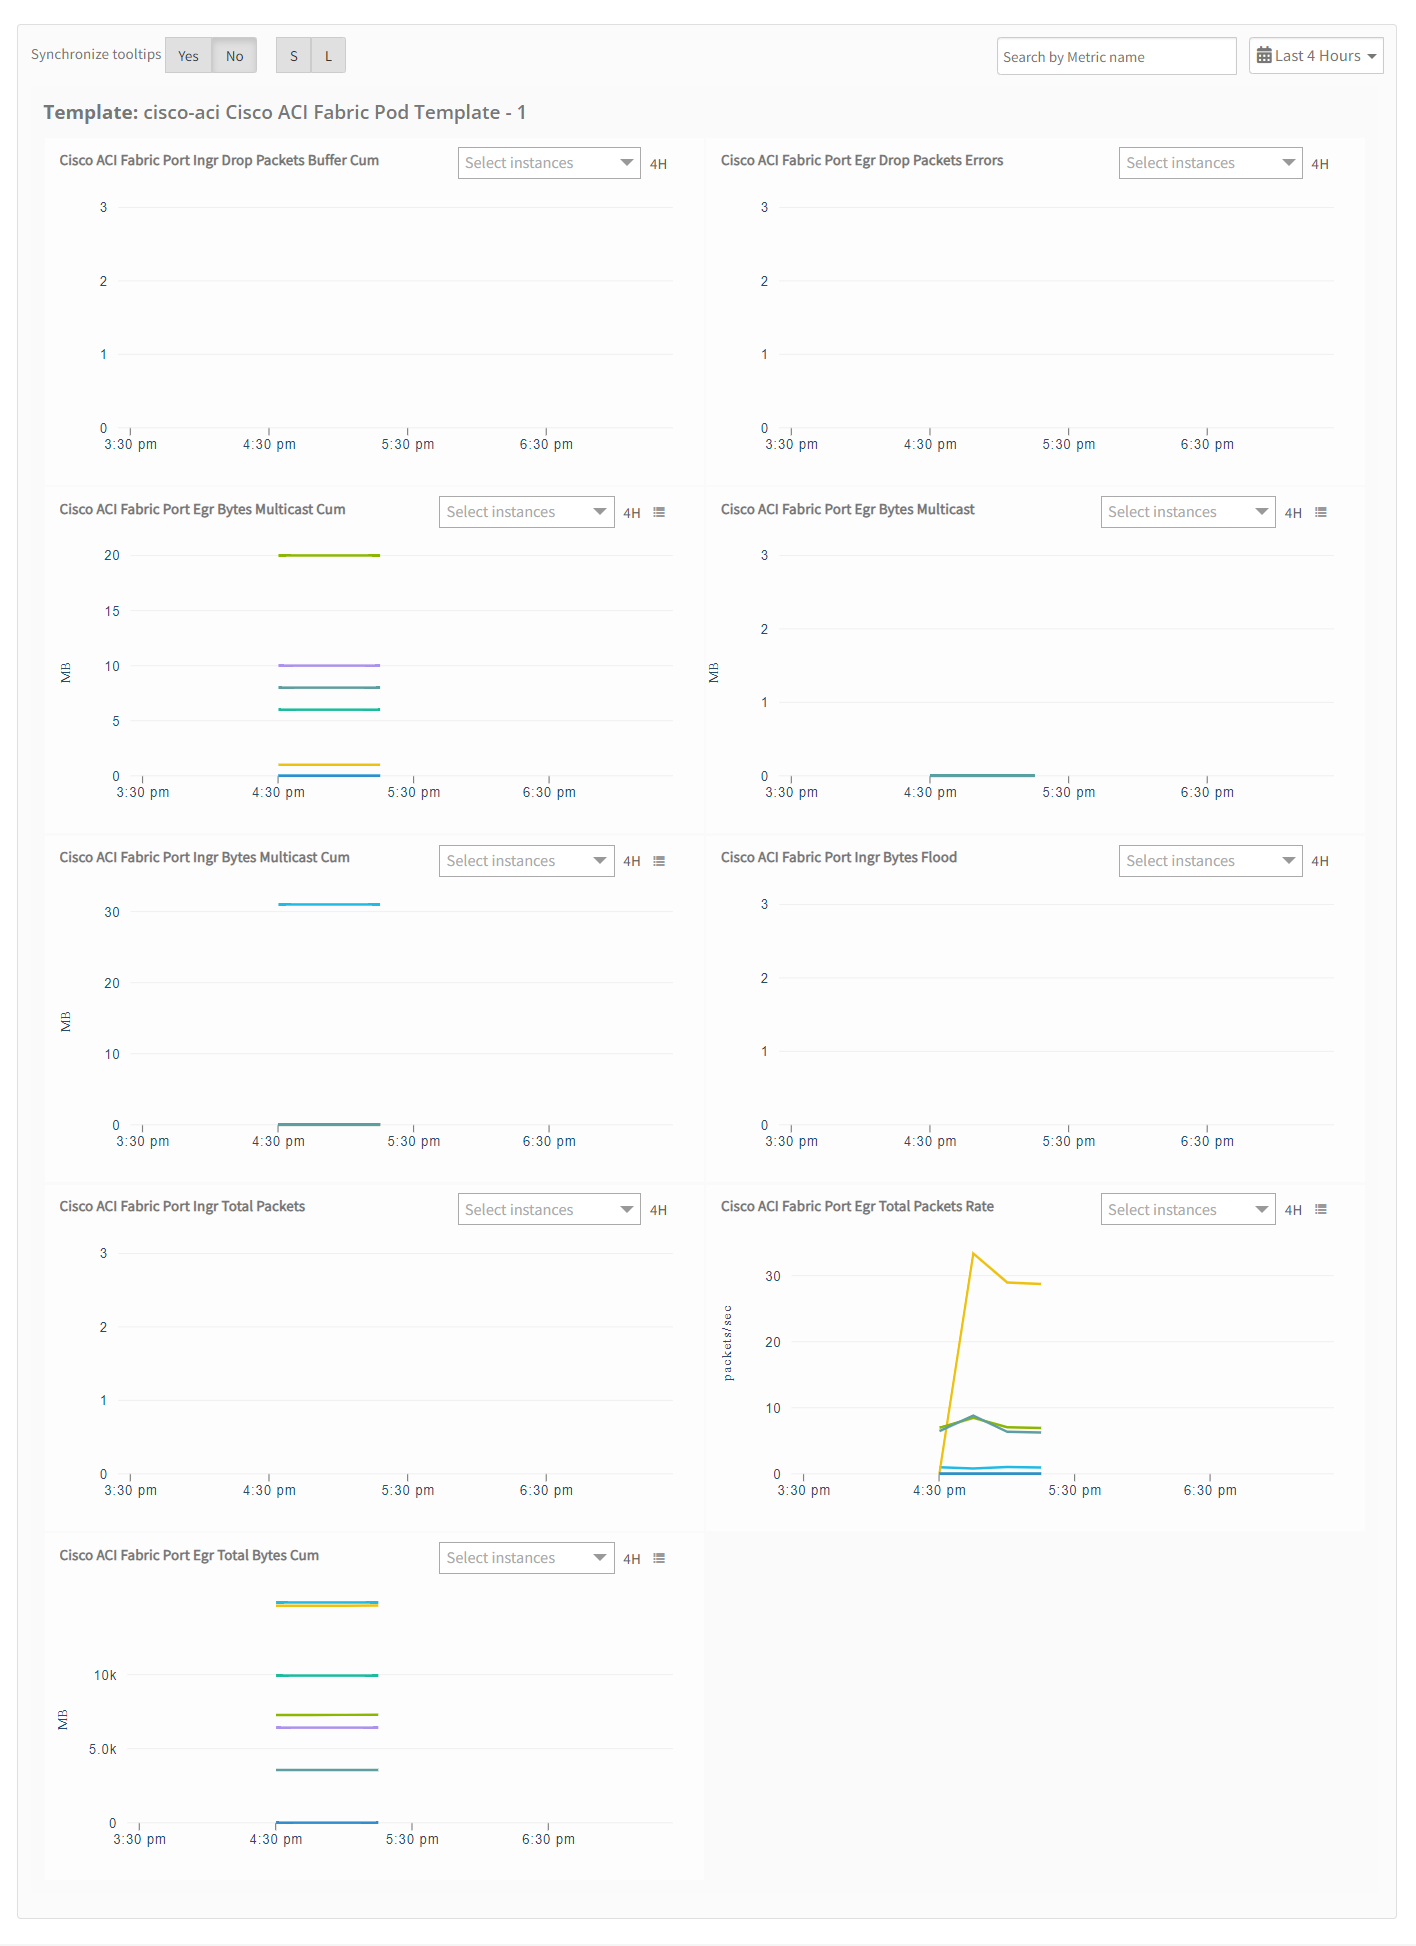Open legend icon for Ingr Bytes Multicast Cum chart
The image size is (1416, 1946).
659,861
